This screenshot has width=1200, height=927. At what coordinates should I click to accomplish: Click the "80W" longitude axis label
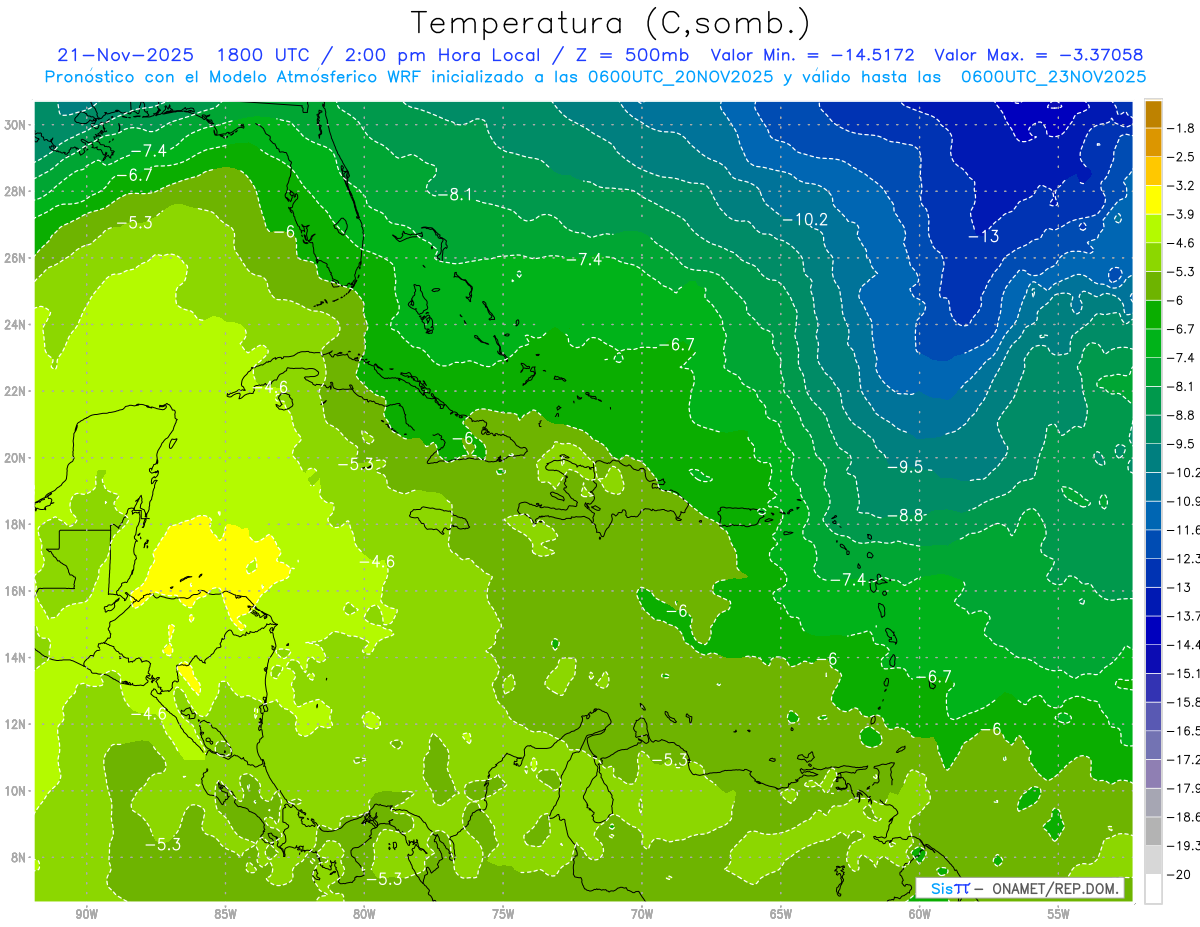[364, 914]
